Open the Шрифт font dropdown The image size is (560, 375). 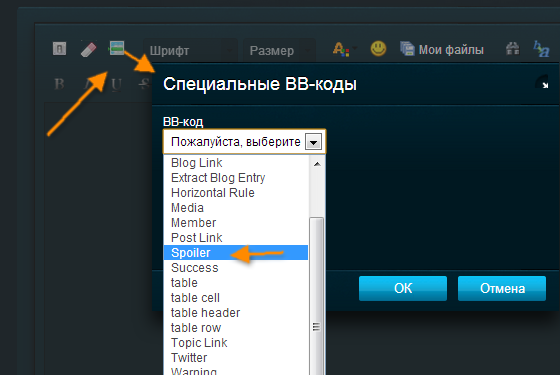coord(190,50)
